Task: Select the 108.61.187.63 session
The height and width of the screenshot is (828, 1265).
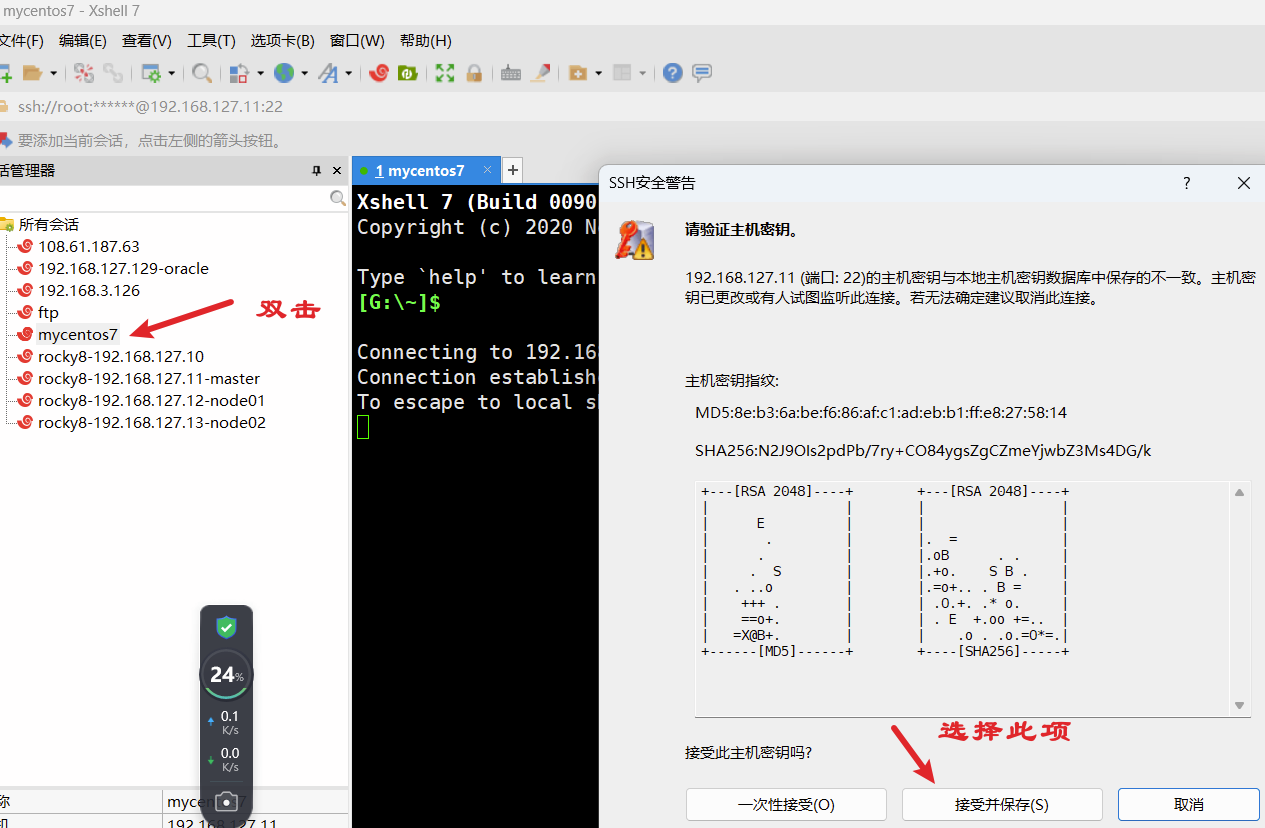Action: 89,246
